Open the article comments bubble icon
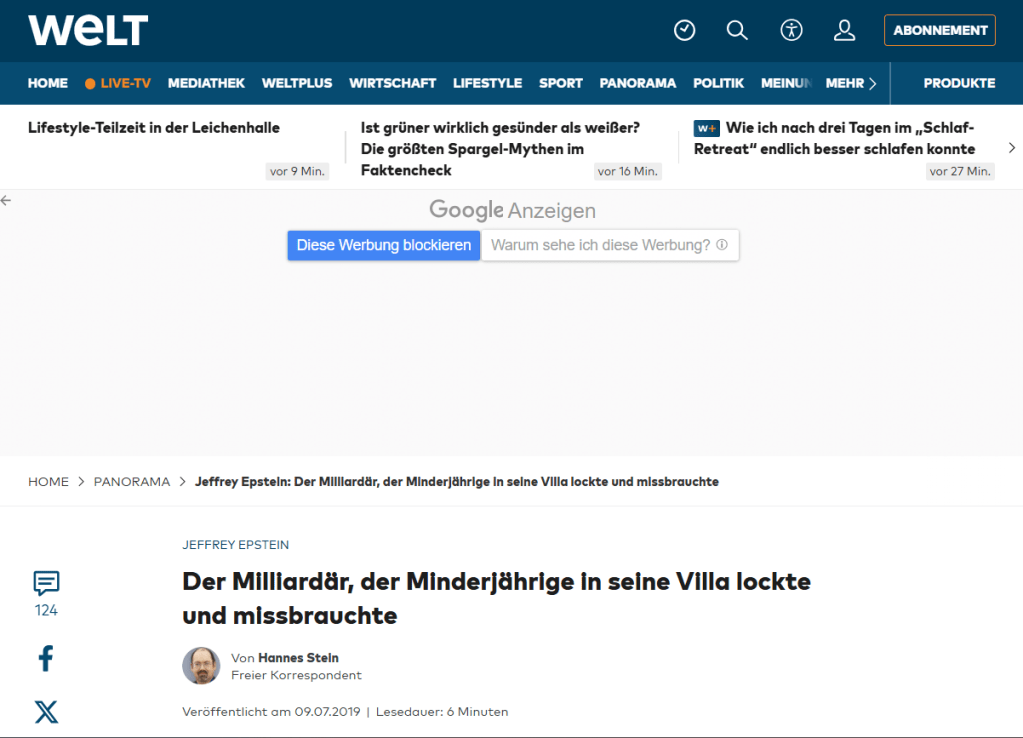The width and height of the screenshot is (1023, 738). click(46, 583)
